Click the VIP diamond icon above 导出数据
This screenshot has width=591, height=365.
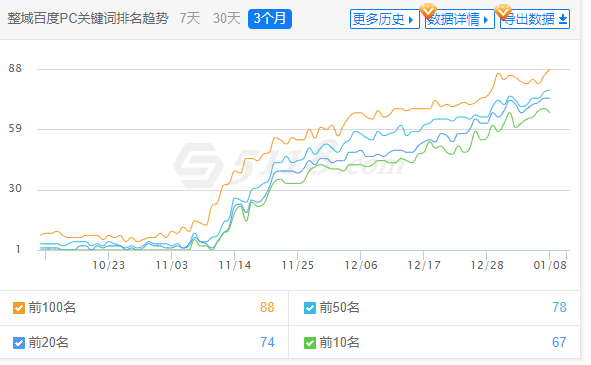(503, 12)
